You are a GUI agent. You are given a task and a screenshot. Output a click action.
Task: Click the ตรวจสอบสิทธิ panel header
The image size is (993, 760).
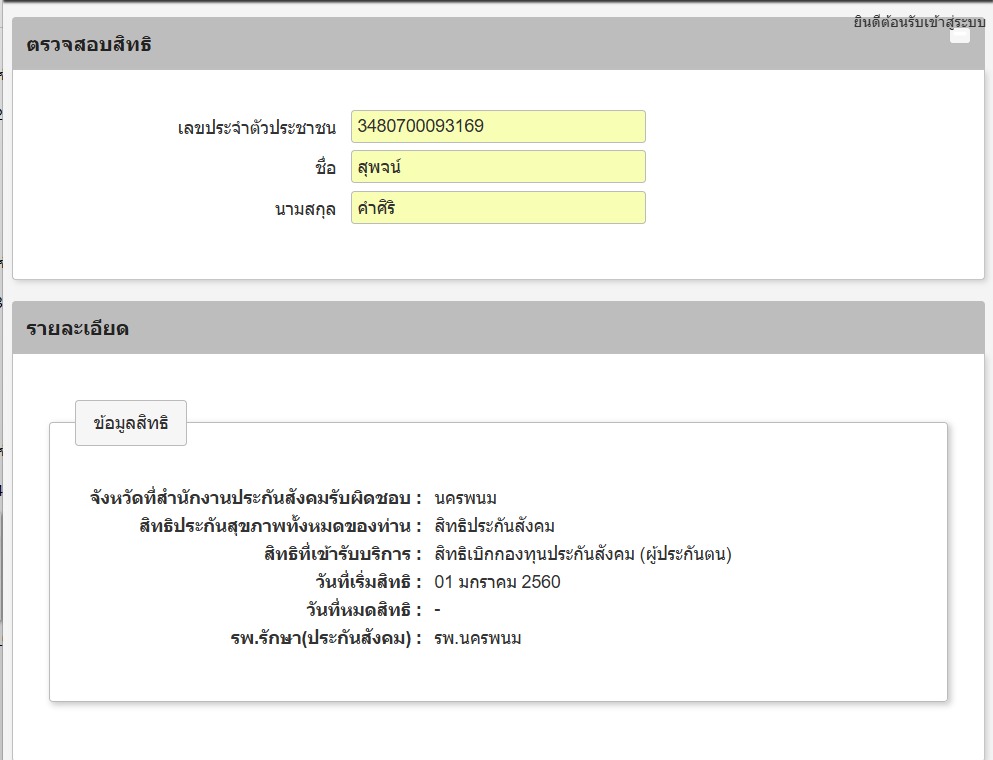point(498,44)
